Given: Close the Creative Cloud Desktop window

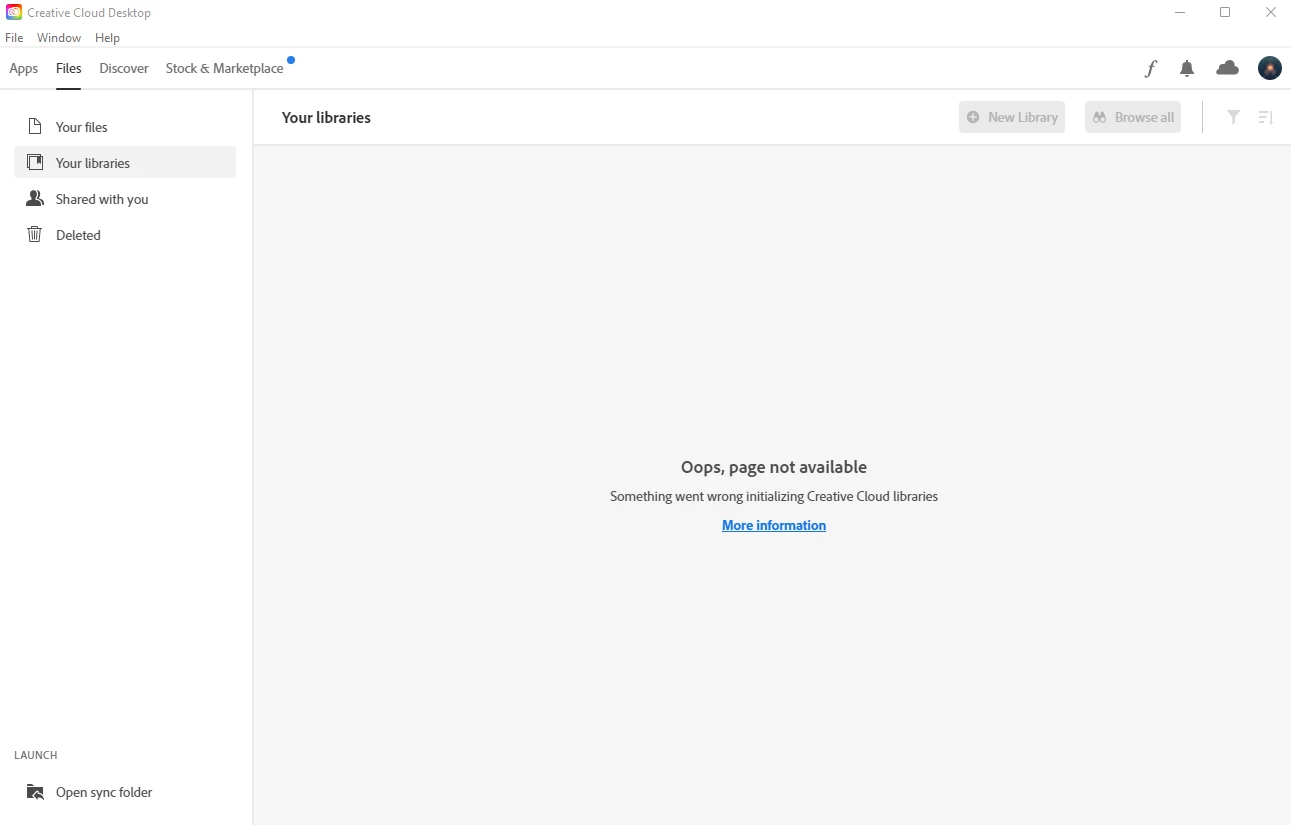Looking at the screenshot, I should [1271, 13].
